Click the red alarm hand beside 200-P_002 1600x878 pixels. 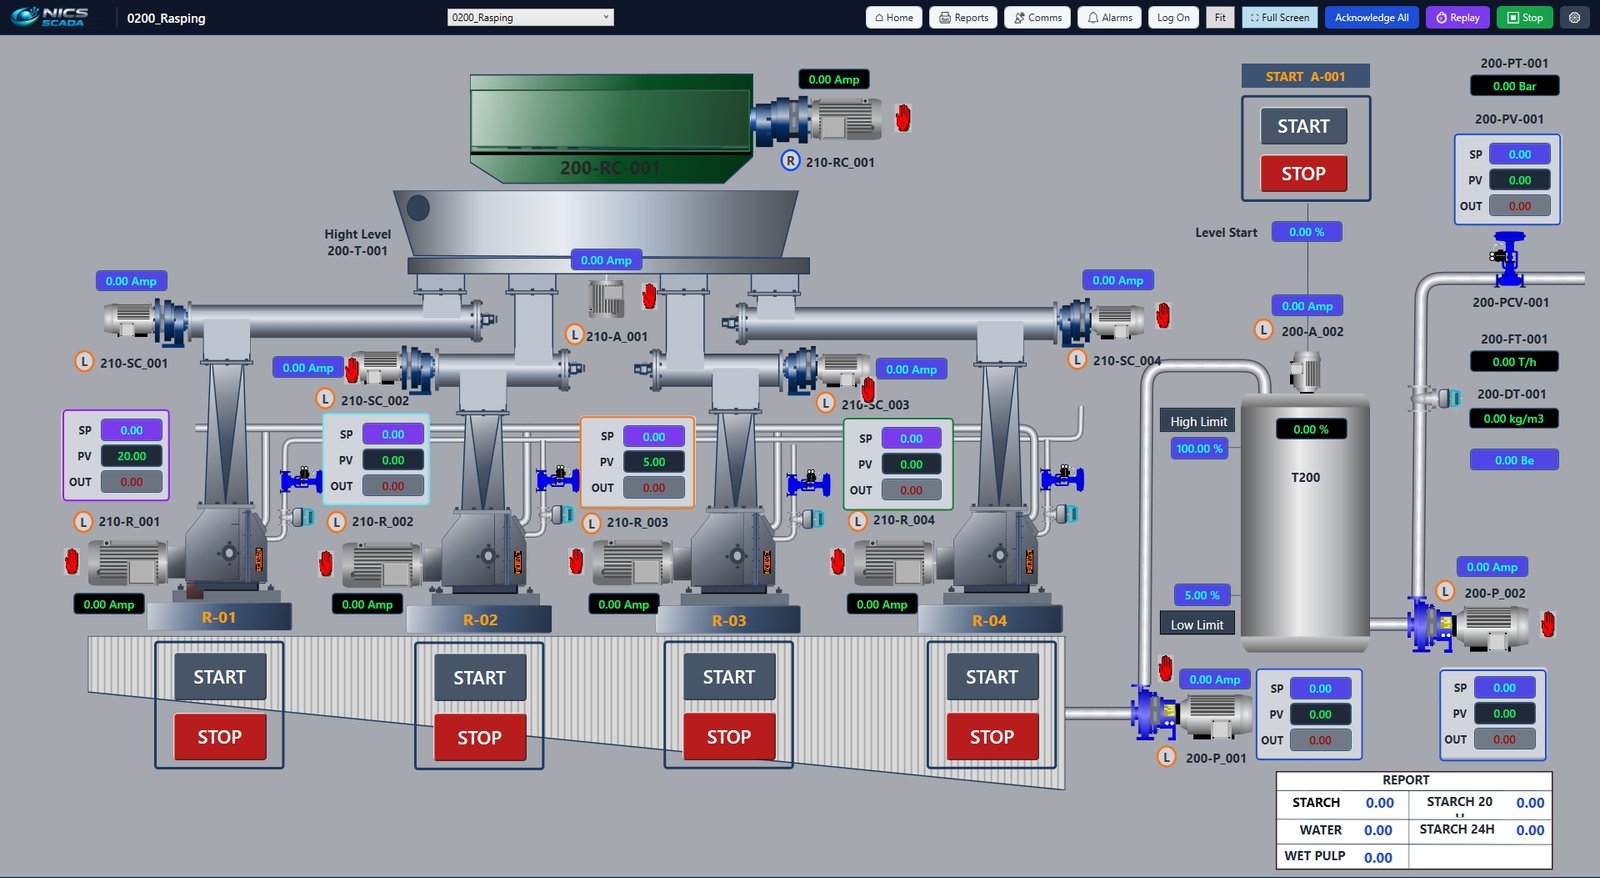click(x=1548, y=625)
